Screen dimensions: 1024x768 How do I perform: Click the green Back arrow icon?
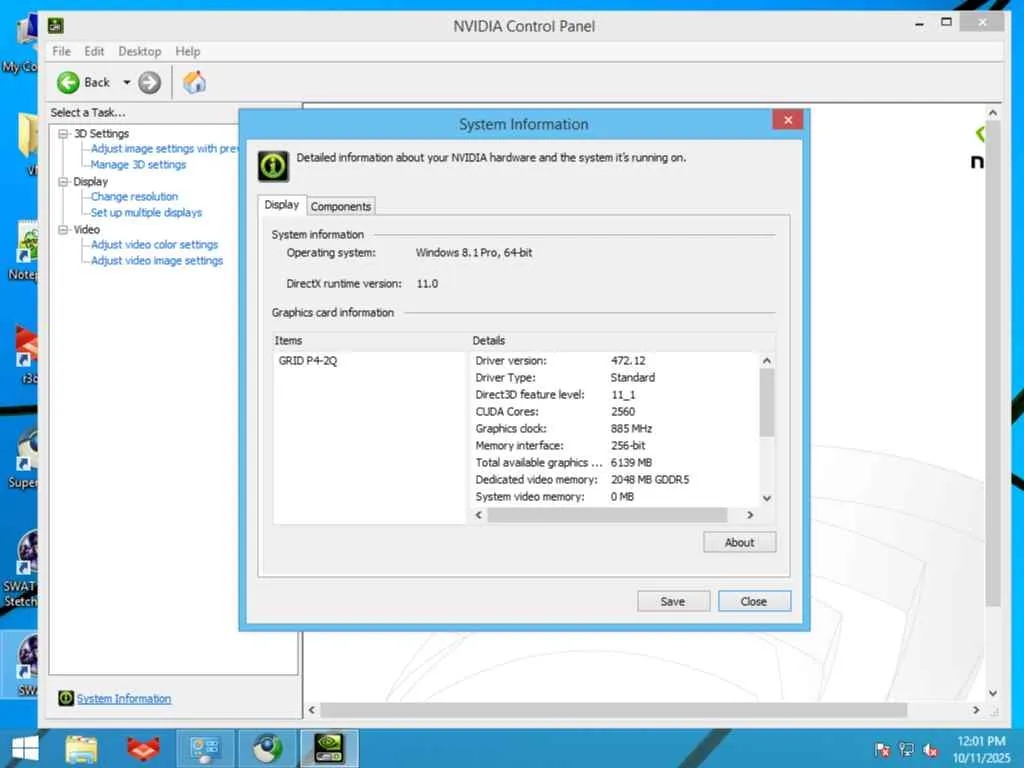[68, 82]
